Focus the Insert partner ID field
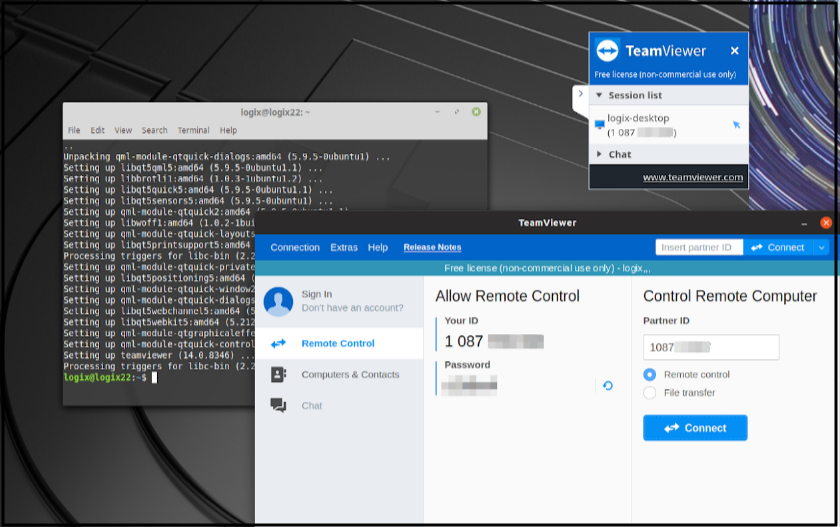Screen dimensions: 840x527 point(699,247)
